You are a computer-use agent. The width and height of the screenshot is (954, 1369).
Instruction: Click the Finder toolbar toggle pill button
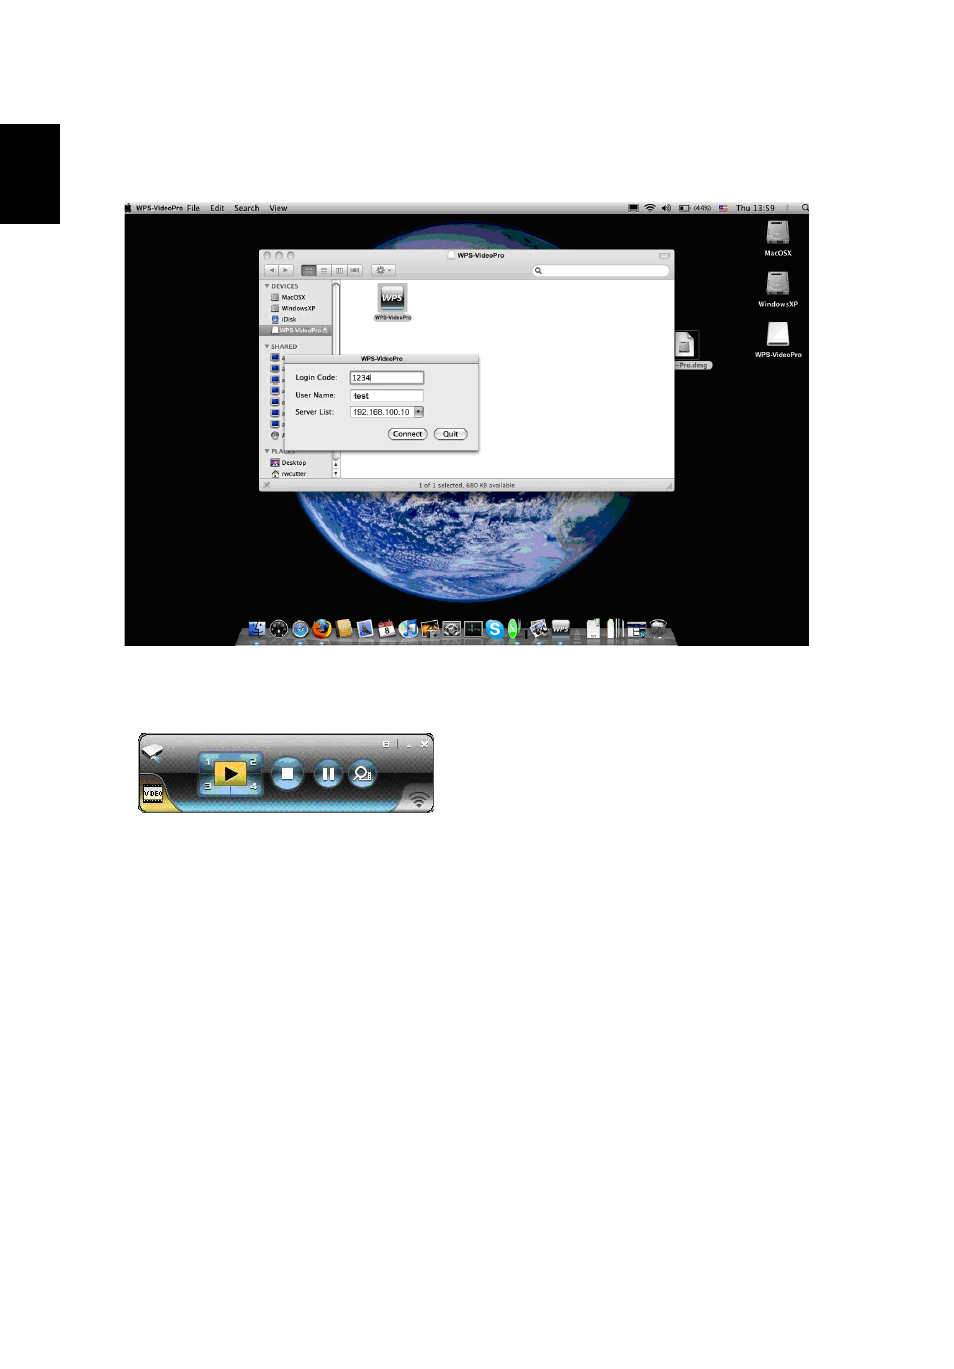664,255
